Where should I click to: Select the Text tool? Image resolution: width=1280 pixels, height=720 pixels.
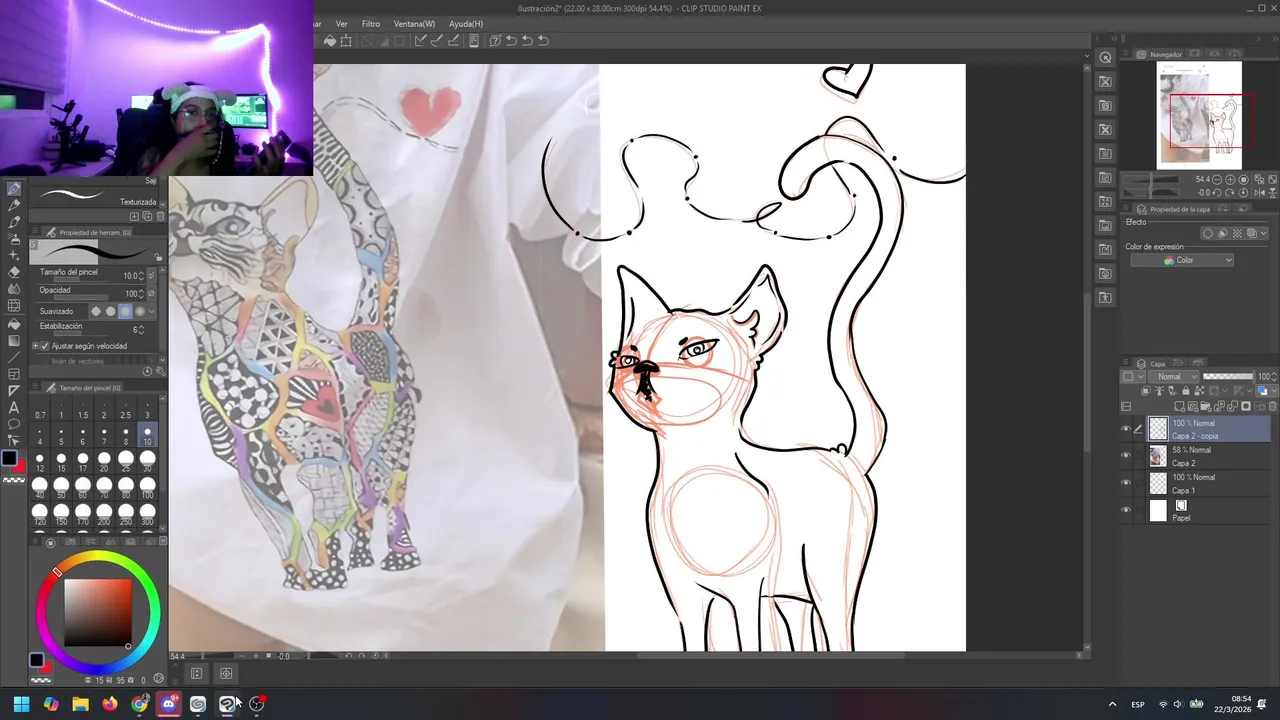(x=14, y=407)
